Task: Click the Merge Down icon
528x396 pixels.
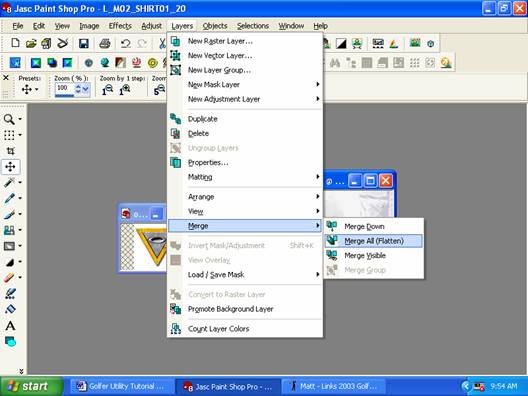Action: tap(332, 226)
